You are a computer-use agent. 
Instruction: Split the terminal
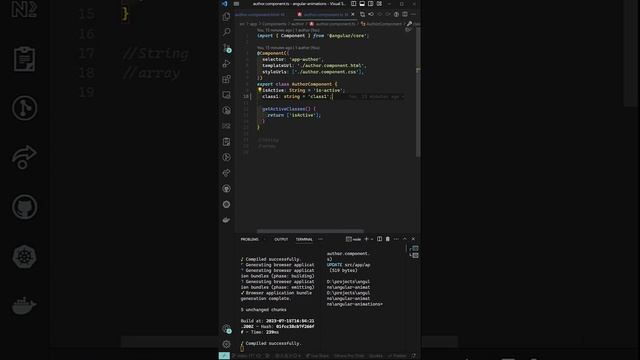point(380,239)
